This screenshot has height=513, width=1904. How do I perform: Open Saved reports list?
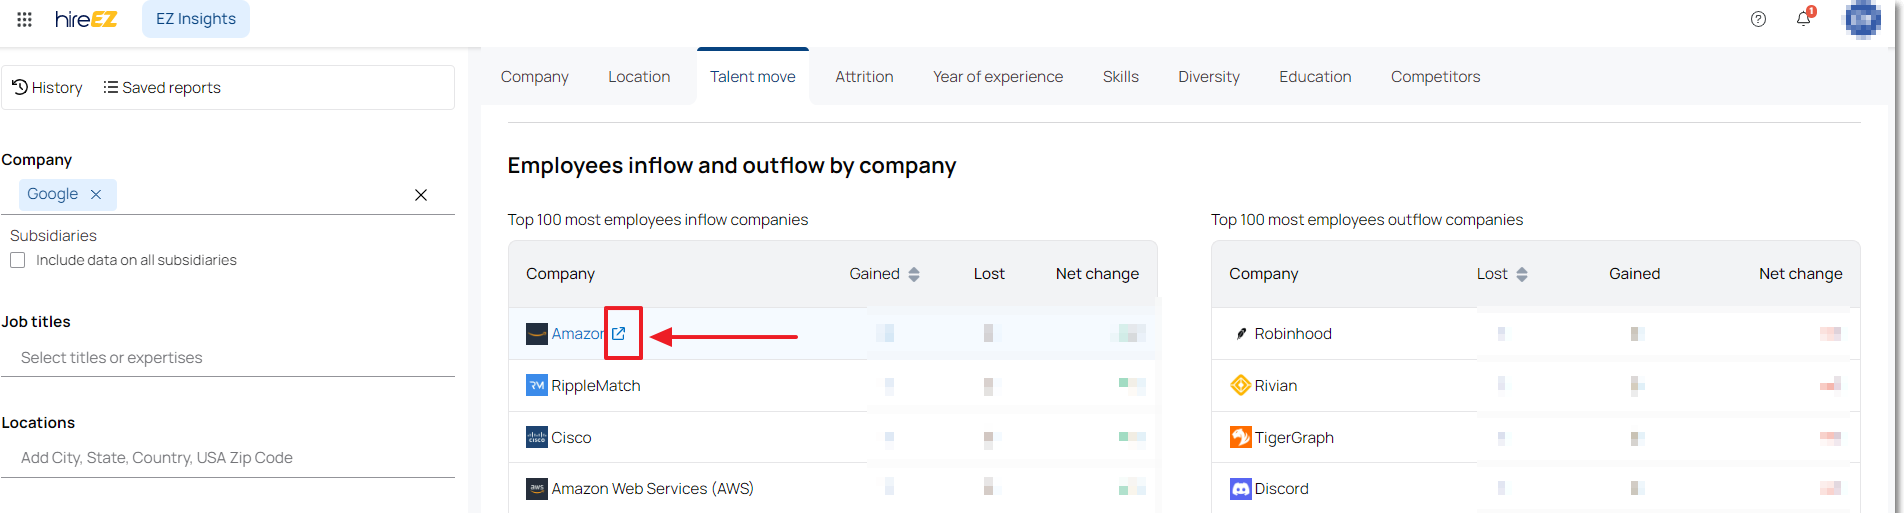click(162, 88)
